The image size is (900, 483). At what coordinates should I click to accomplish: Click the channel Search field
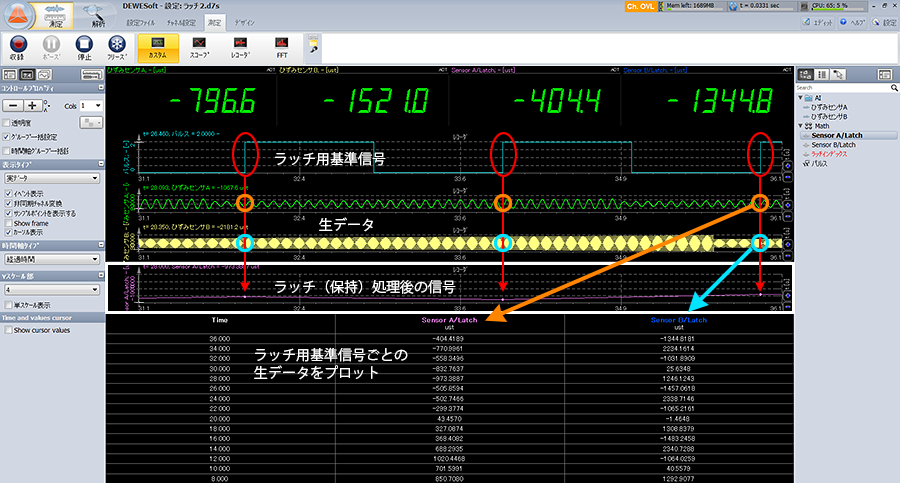coord(843,88)
